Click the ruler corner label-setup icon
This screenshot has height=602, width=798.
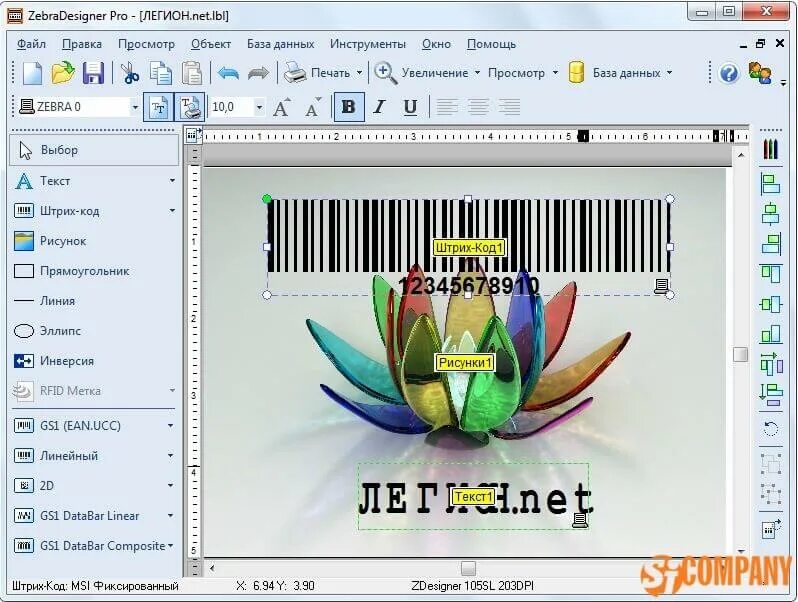pyautogui.click(x=191, y=135)
